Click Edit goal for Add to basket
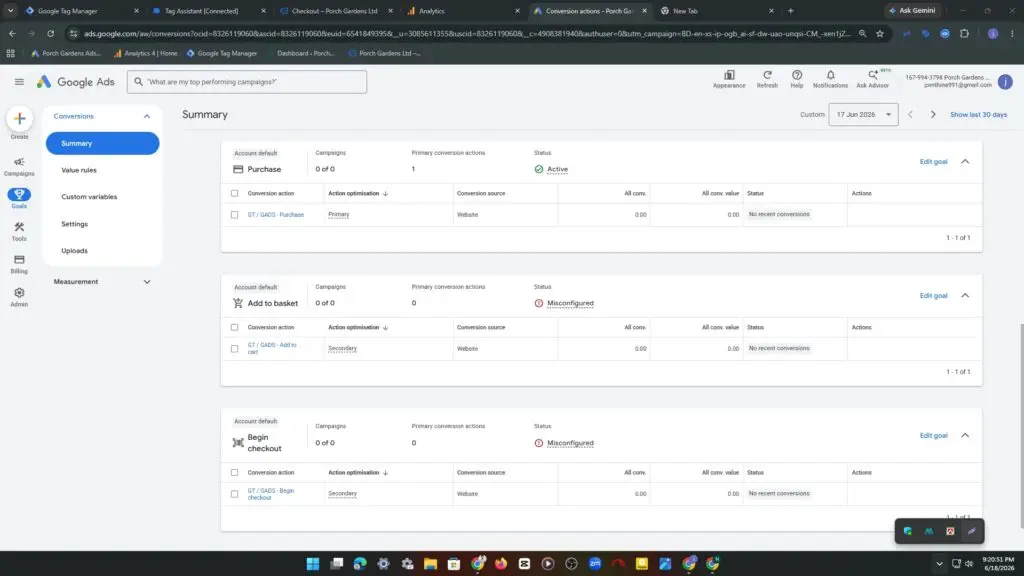Screen dimensions: 1024x576 click(933, 295)
